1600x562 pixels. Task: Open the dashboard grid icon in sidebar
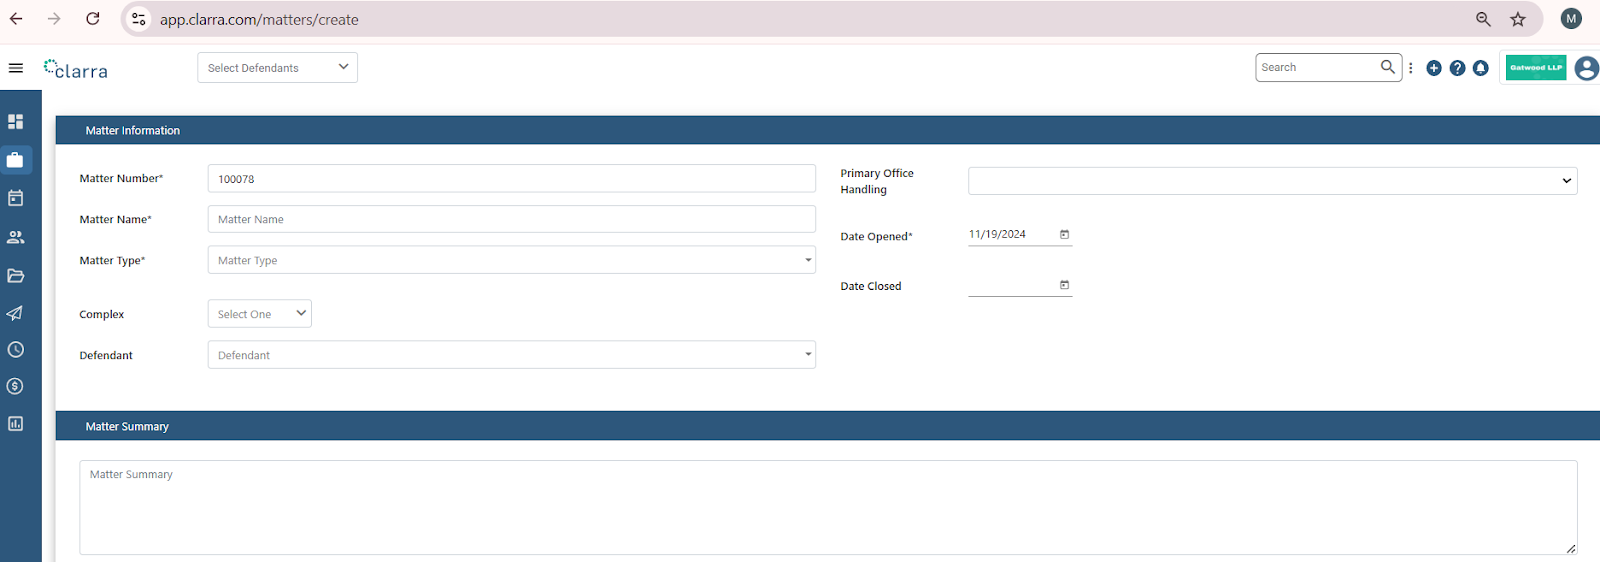16,121
